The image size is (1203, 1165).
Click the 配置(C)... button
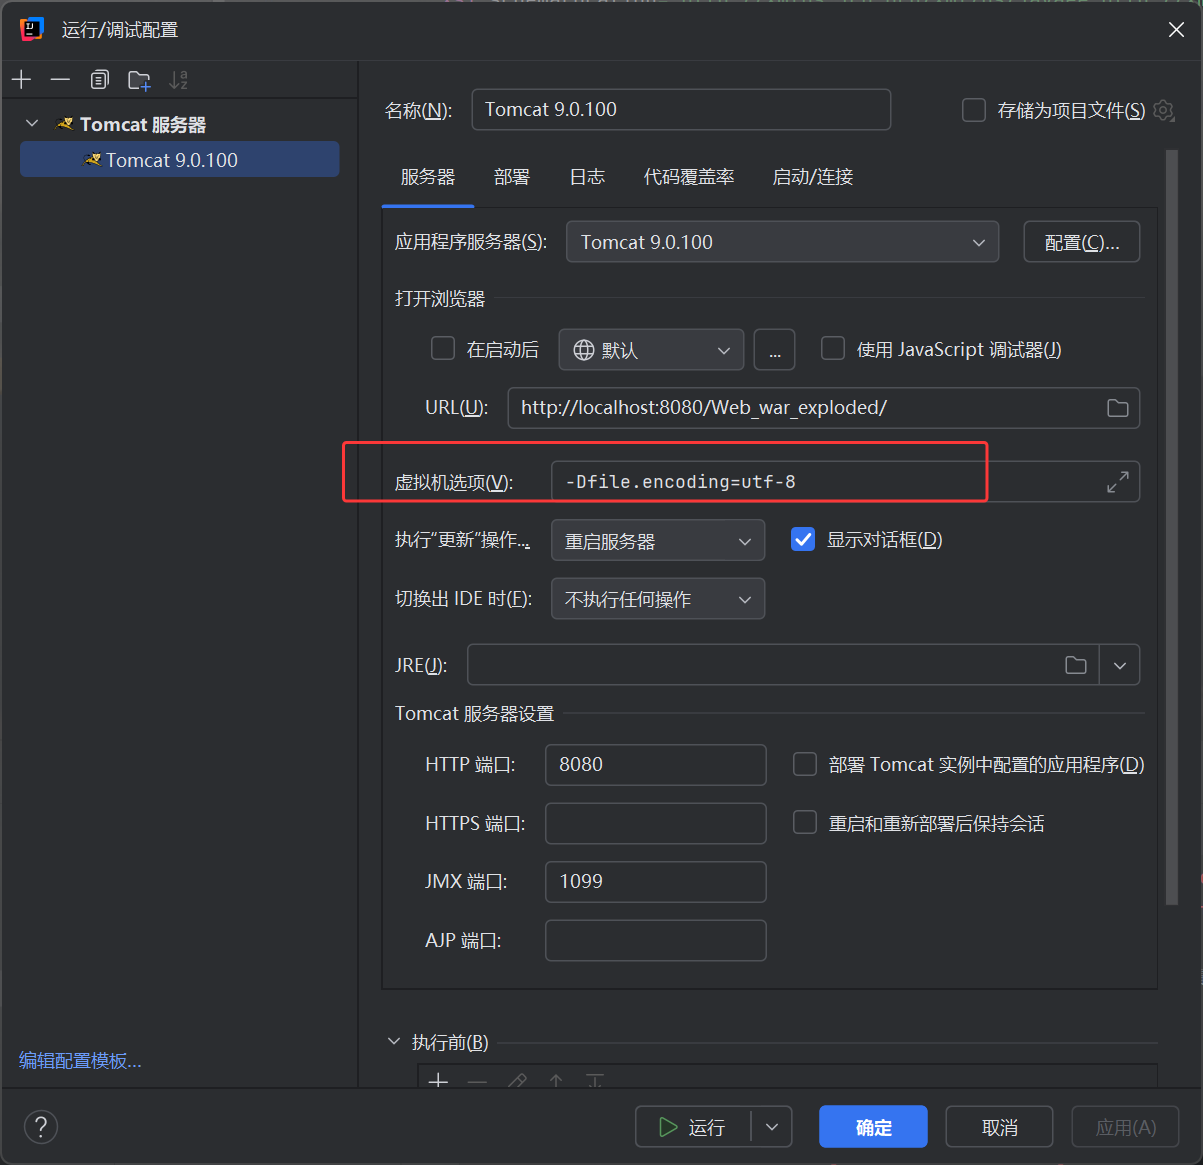1082,242
